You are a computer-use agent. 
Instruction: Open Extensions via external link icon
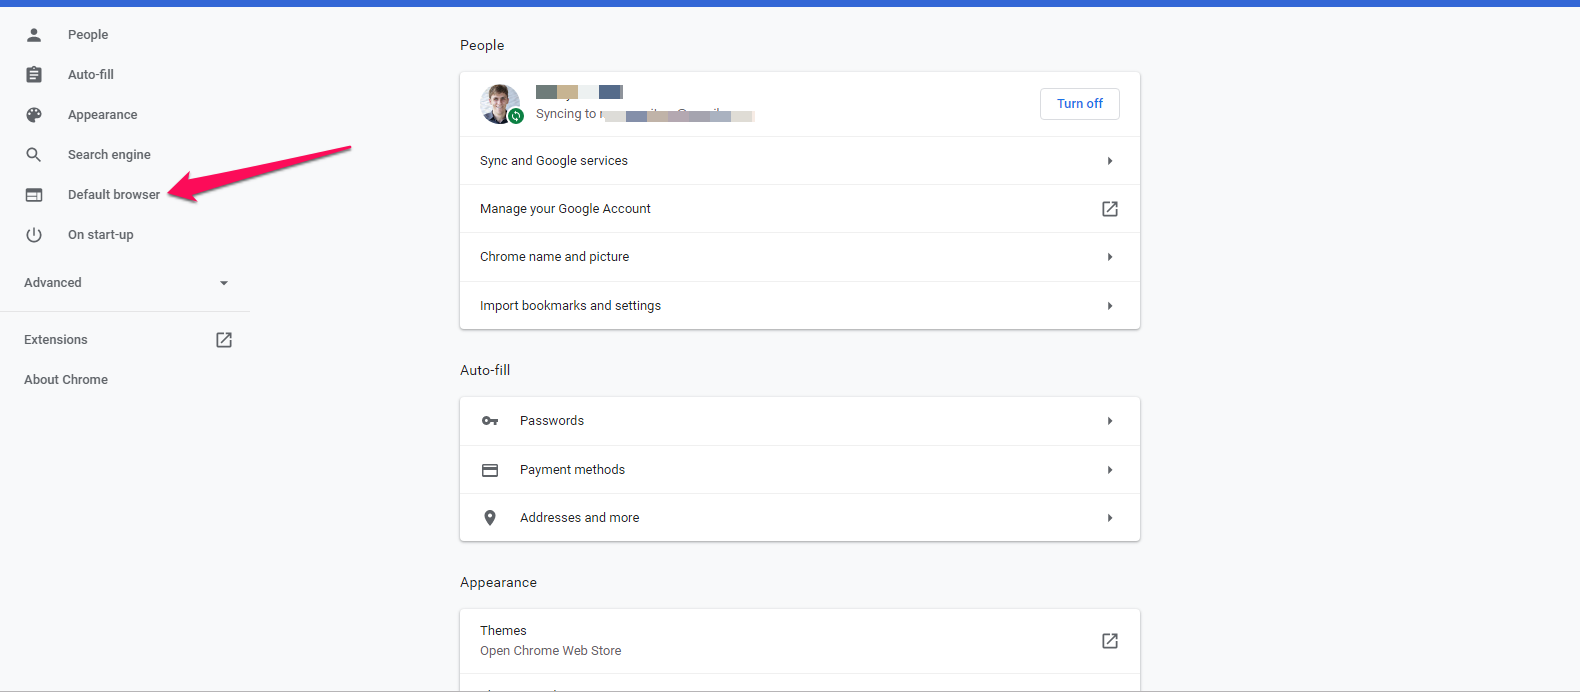point(224,340)
